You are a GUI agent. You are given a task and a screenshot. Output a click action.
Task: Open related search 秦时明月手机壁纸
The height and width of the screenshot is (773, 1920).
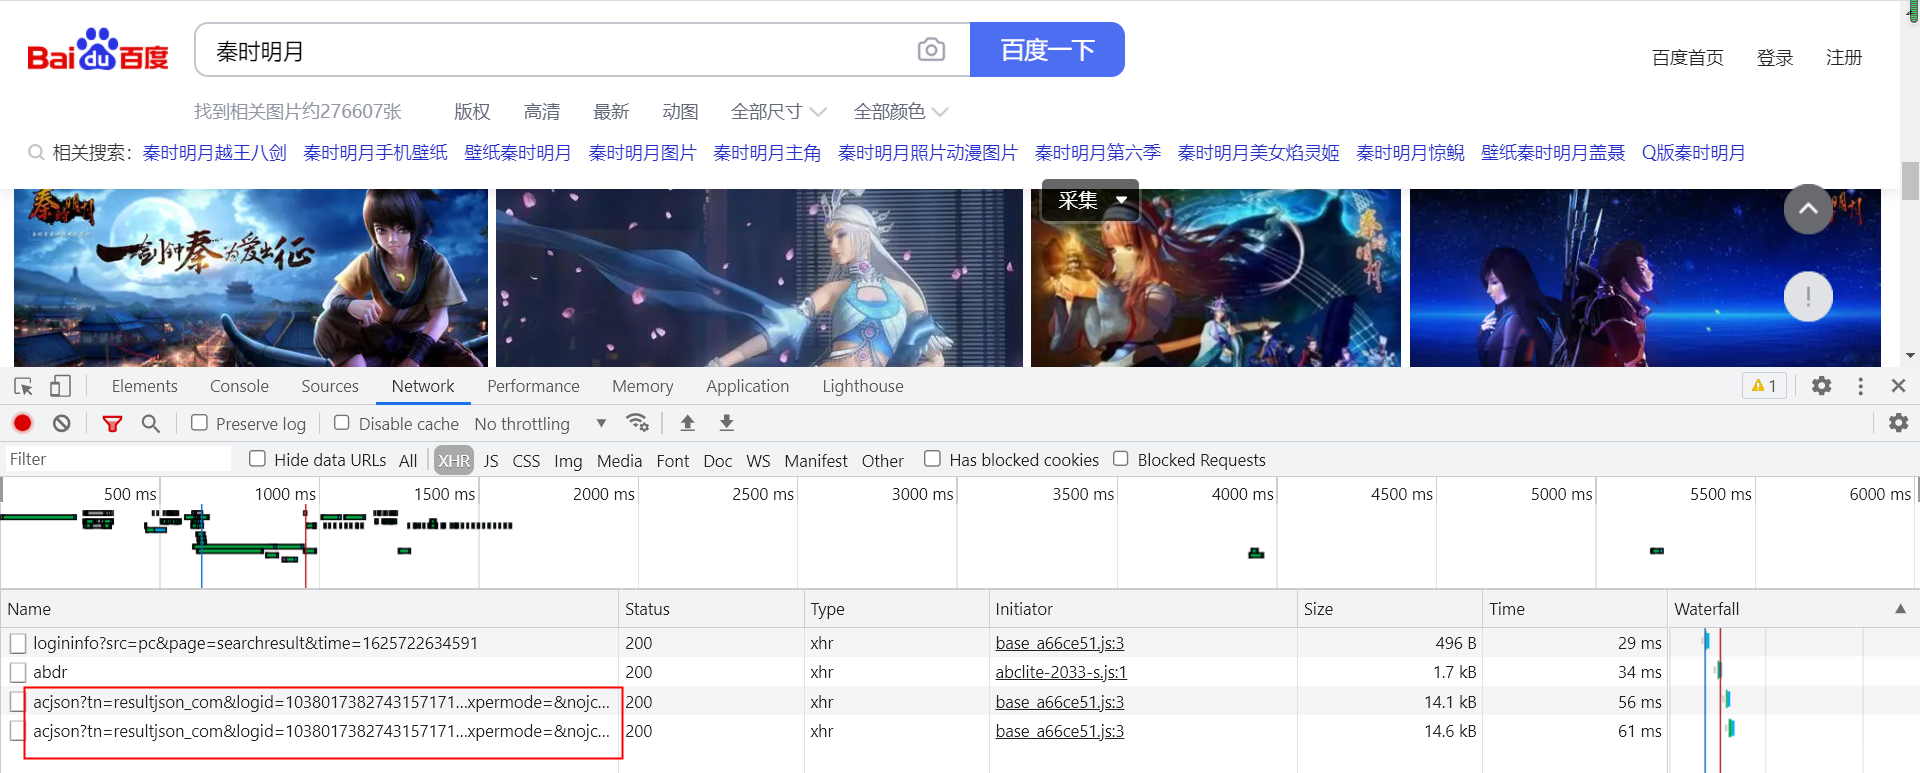(x=375, y=153)
